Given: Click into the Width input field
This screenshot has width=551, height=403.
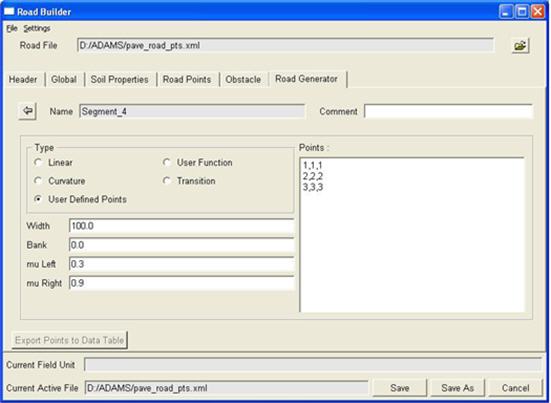Looking at the screenshot, I should pos(181,226).
